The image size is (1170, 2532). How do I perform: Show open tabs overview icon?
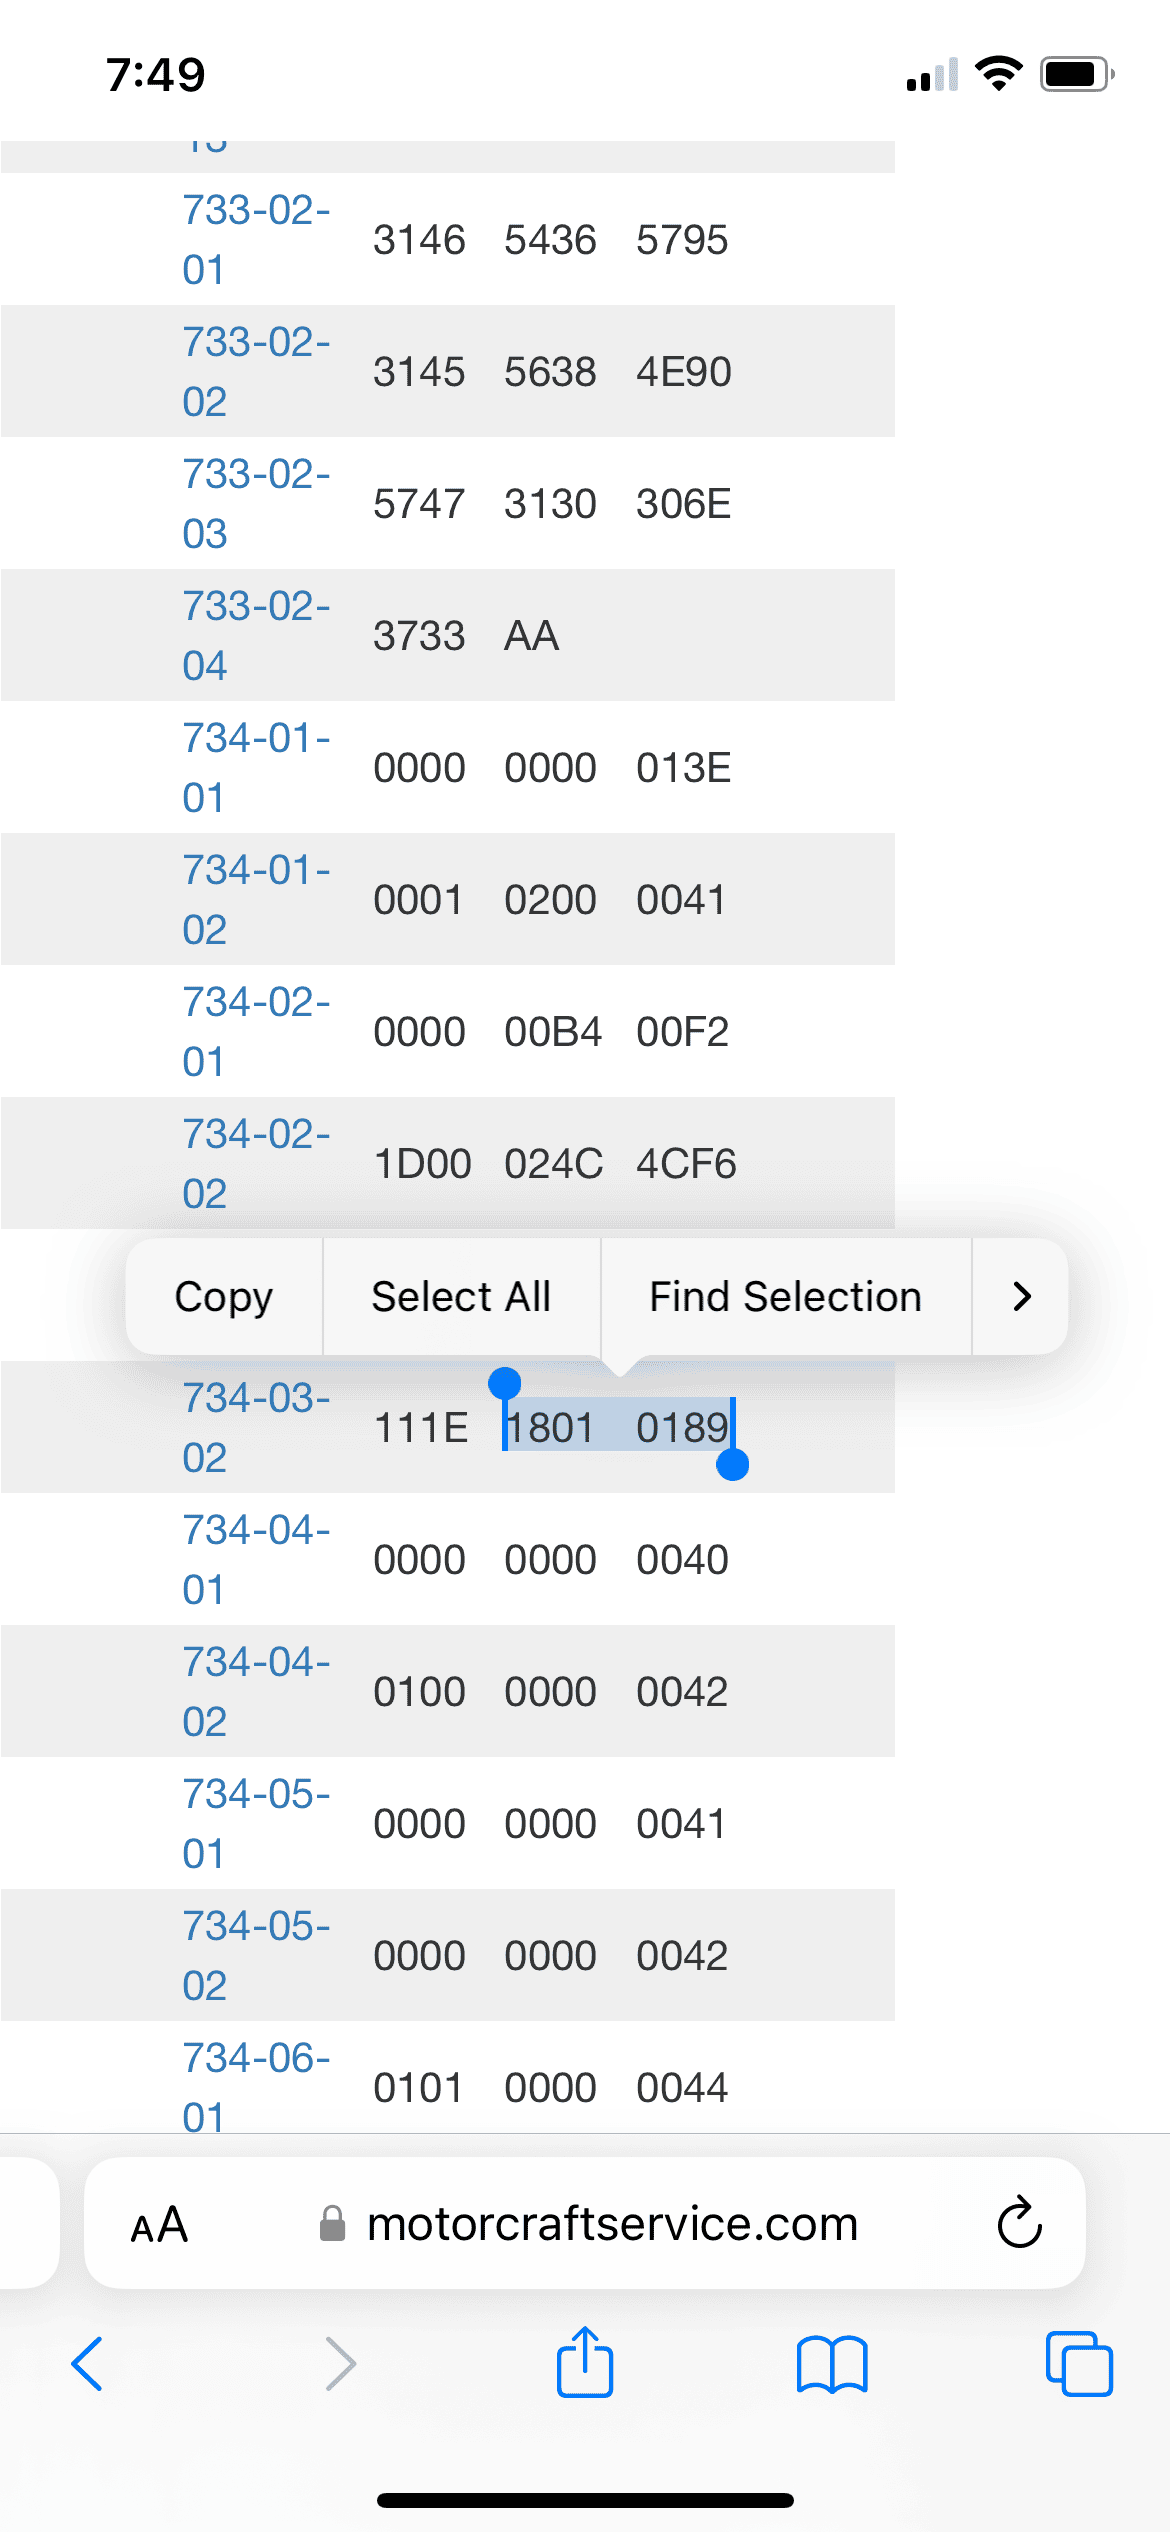(x=1078, y=2364)
